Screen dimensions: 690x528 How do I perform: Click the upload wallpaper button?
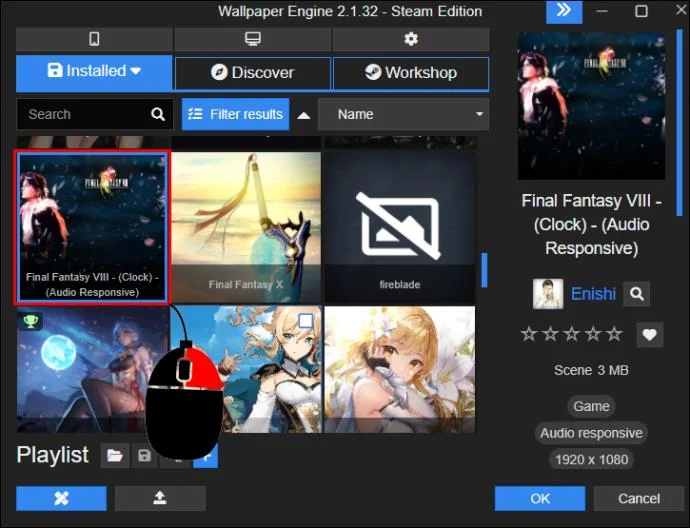click(x=160, y=499)
